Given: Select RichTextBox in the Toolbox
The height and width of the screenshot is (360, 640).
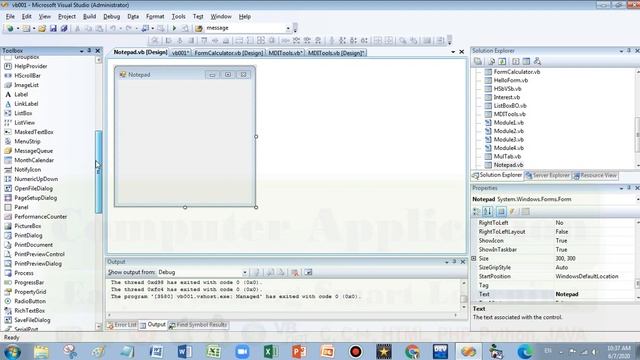Looking at the screenshot, I should tap(29, 311).
